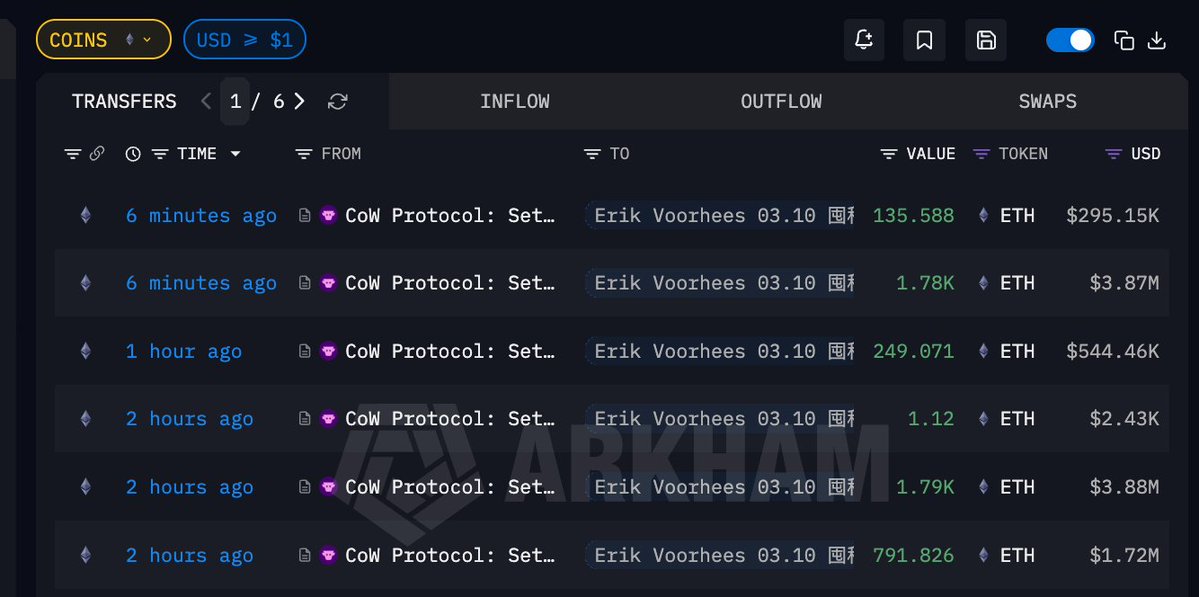The image size is (1199, 597).
Task: Download transfers with the download icon
Action: 1157,40
